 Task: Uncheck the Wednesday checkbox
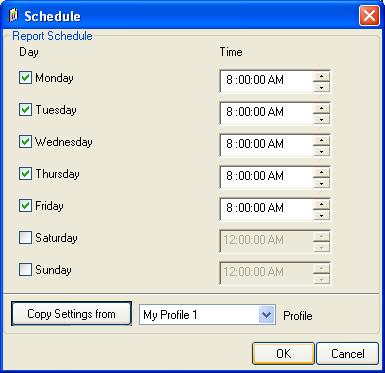pos(25,141)
